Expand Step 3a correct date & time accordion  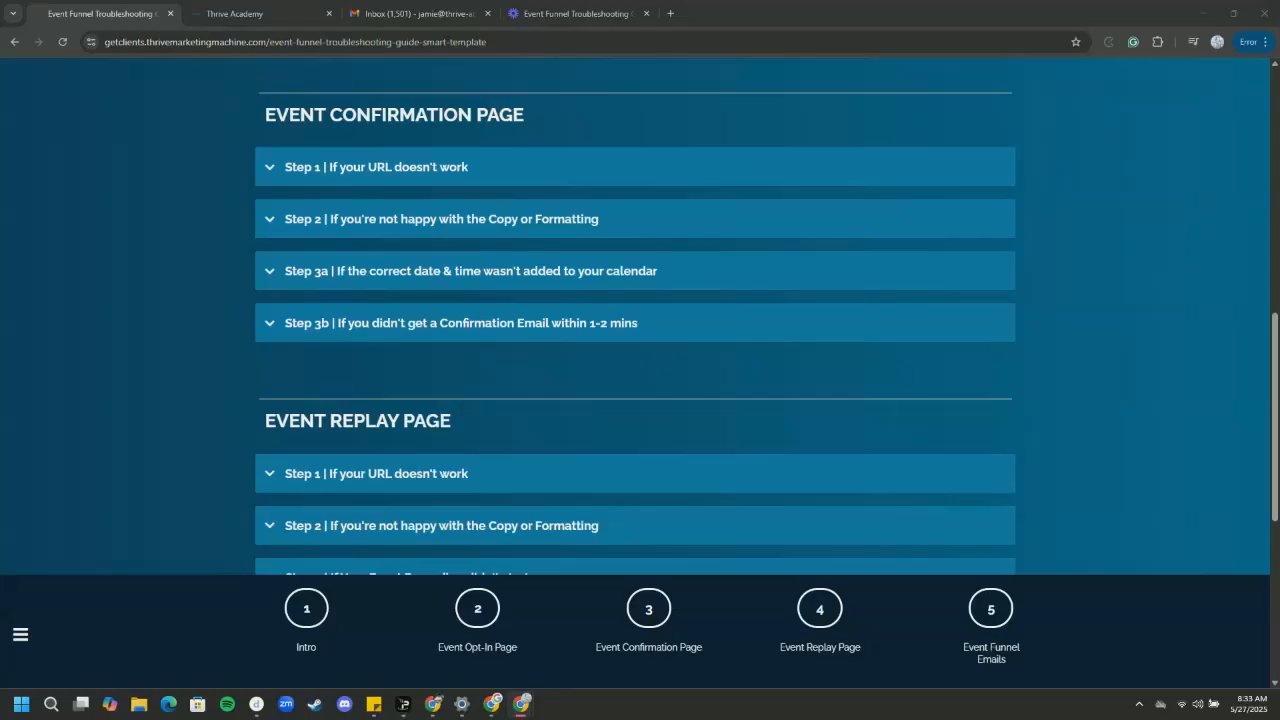coord(635,271)
